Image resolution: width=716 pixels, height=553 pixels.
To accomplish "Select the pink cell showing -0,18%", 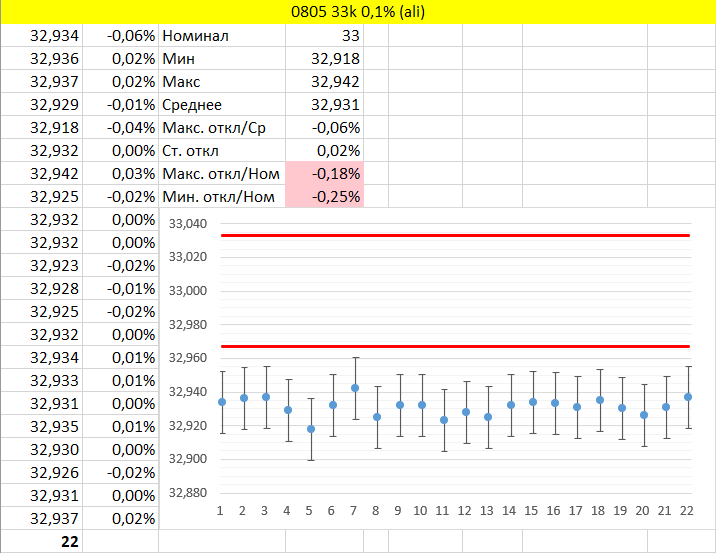I will 324,174.
